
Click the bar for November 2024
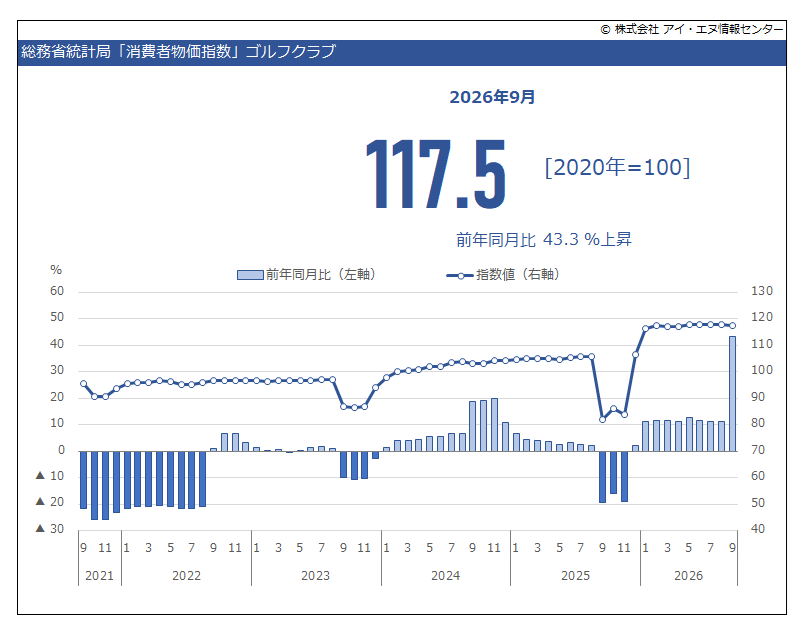pyautogui.click(x=494, y=425)
